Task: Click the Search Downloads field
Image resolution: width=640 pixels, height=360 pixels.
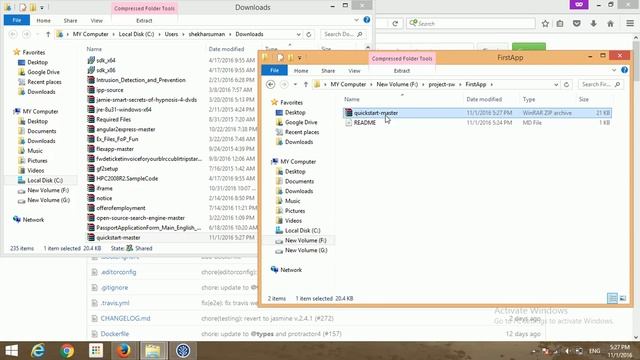Action: [343, 34]
